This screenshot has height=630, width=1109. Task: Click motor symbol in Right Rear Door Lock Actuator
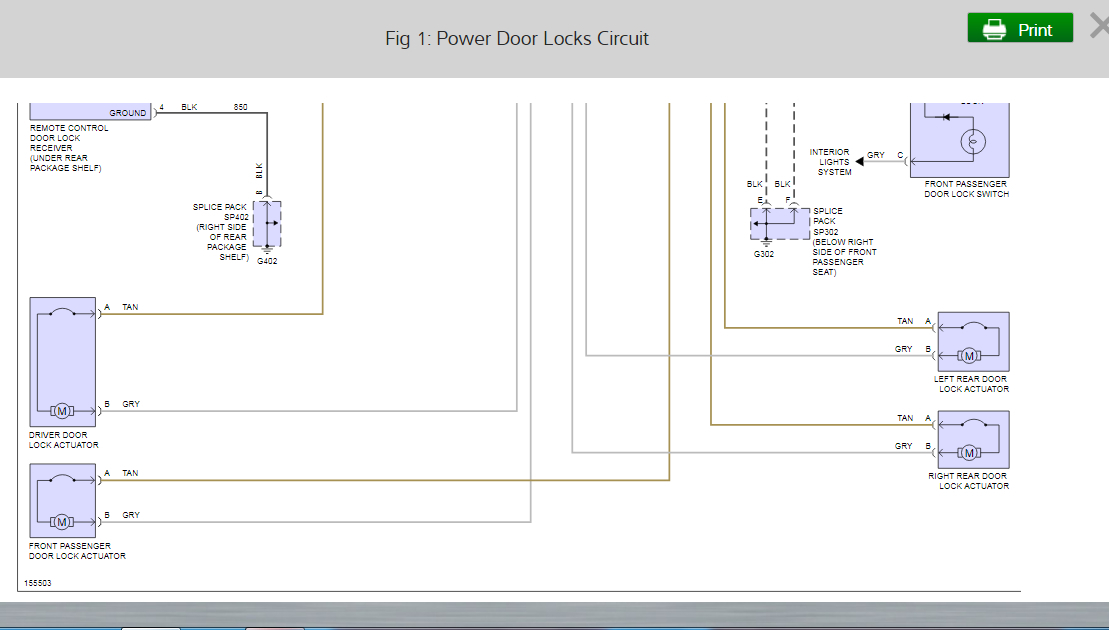click(x=968, y=453)
